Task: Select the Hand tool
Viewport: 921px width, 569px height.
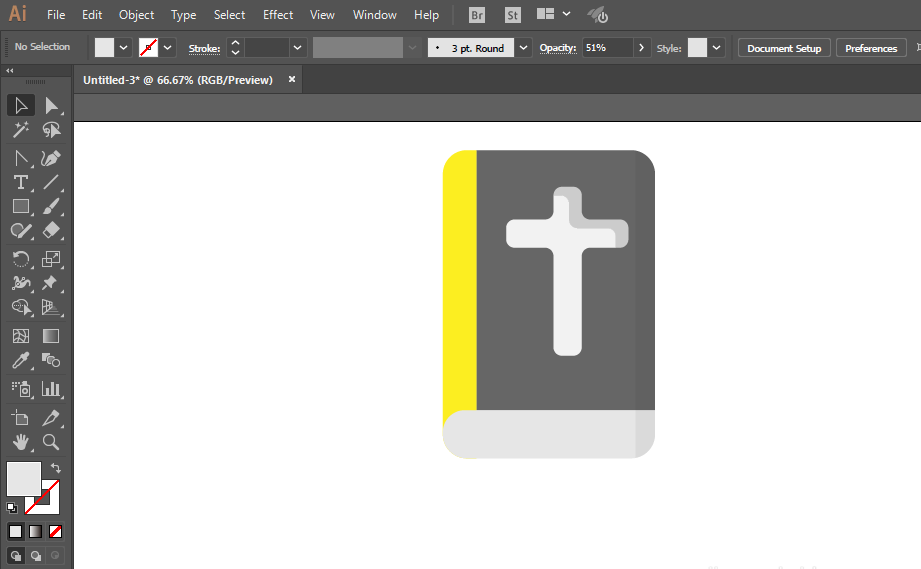Action: 21,442
